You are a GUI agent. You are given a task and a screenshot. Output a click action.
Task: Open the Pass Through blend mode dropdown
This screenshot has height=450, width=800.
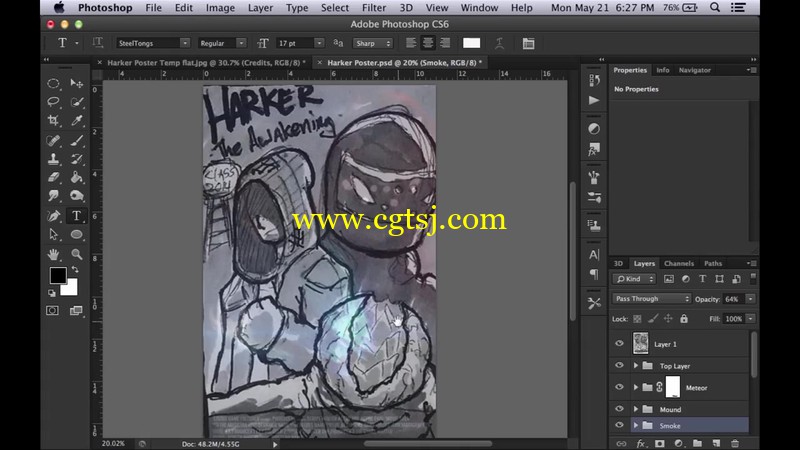[652, 299]
